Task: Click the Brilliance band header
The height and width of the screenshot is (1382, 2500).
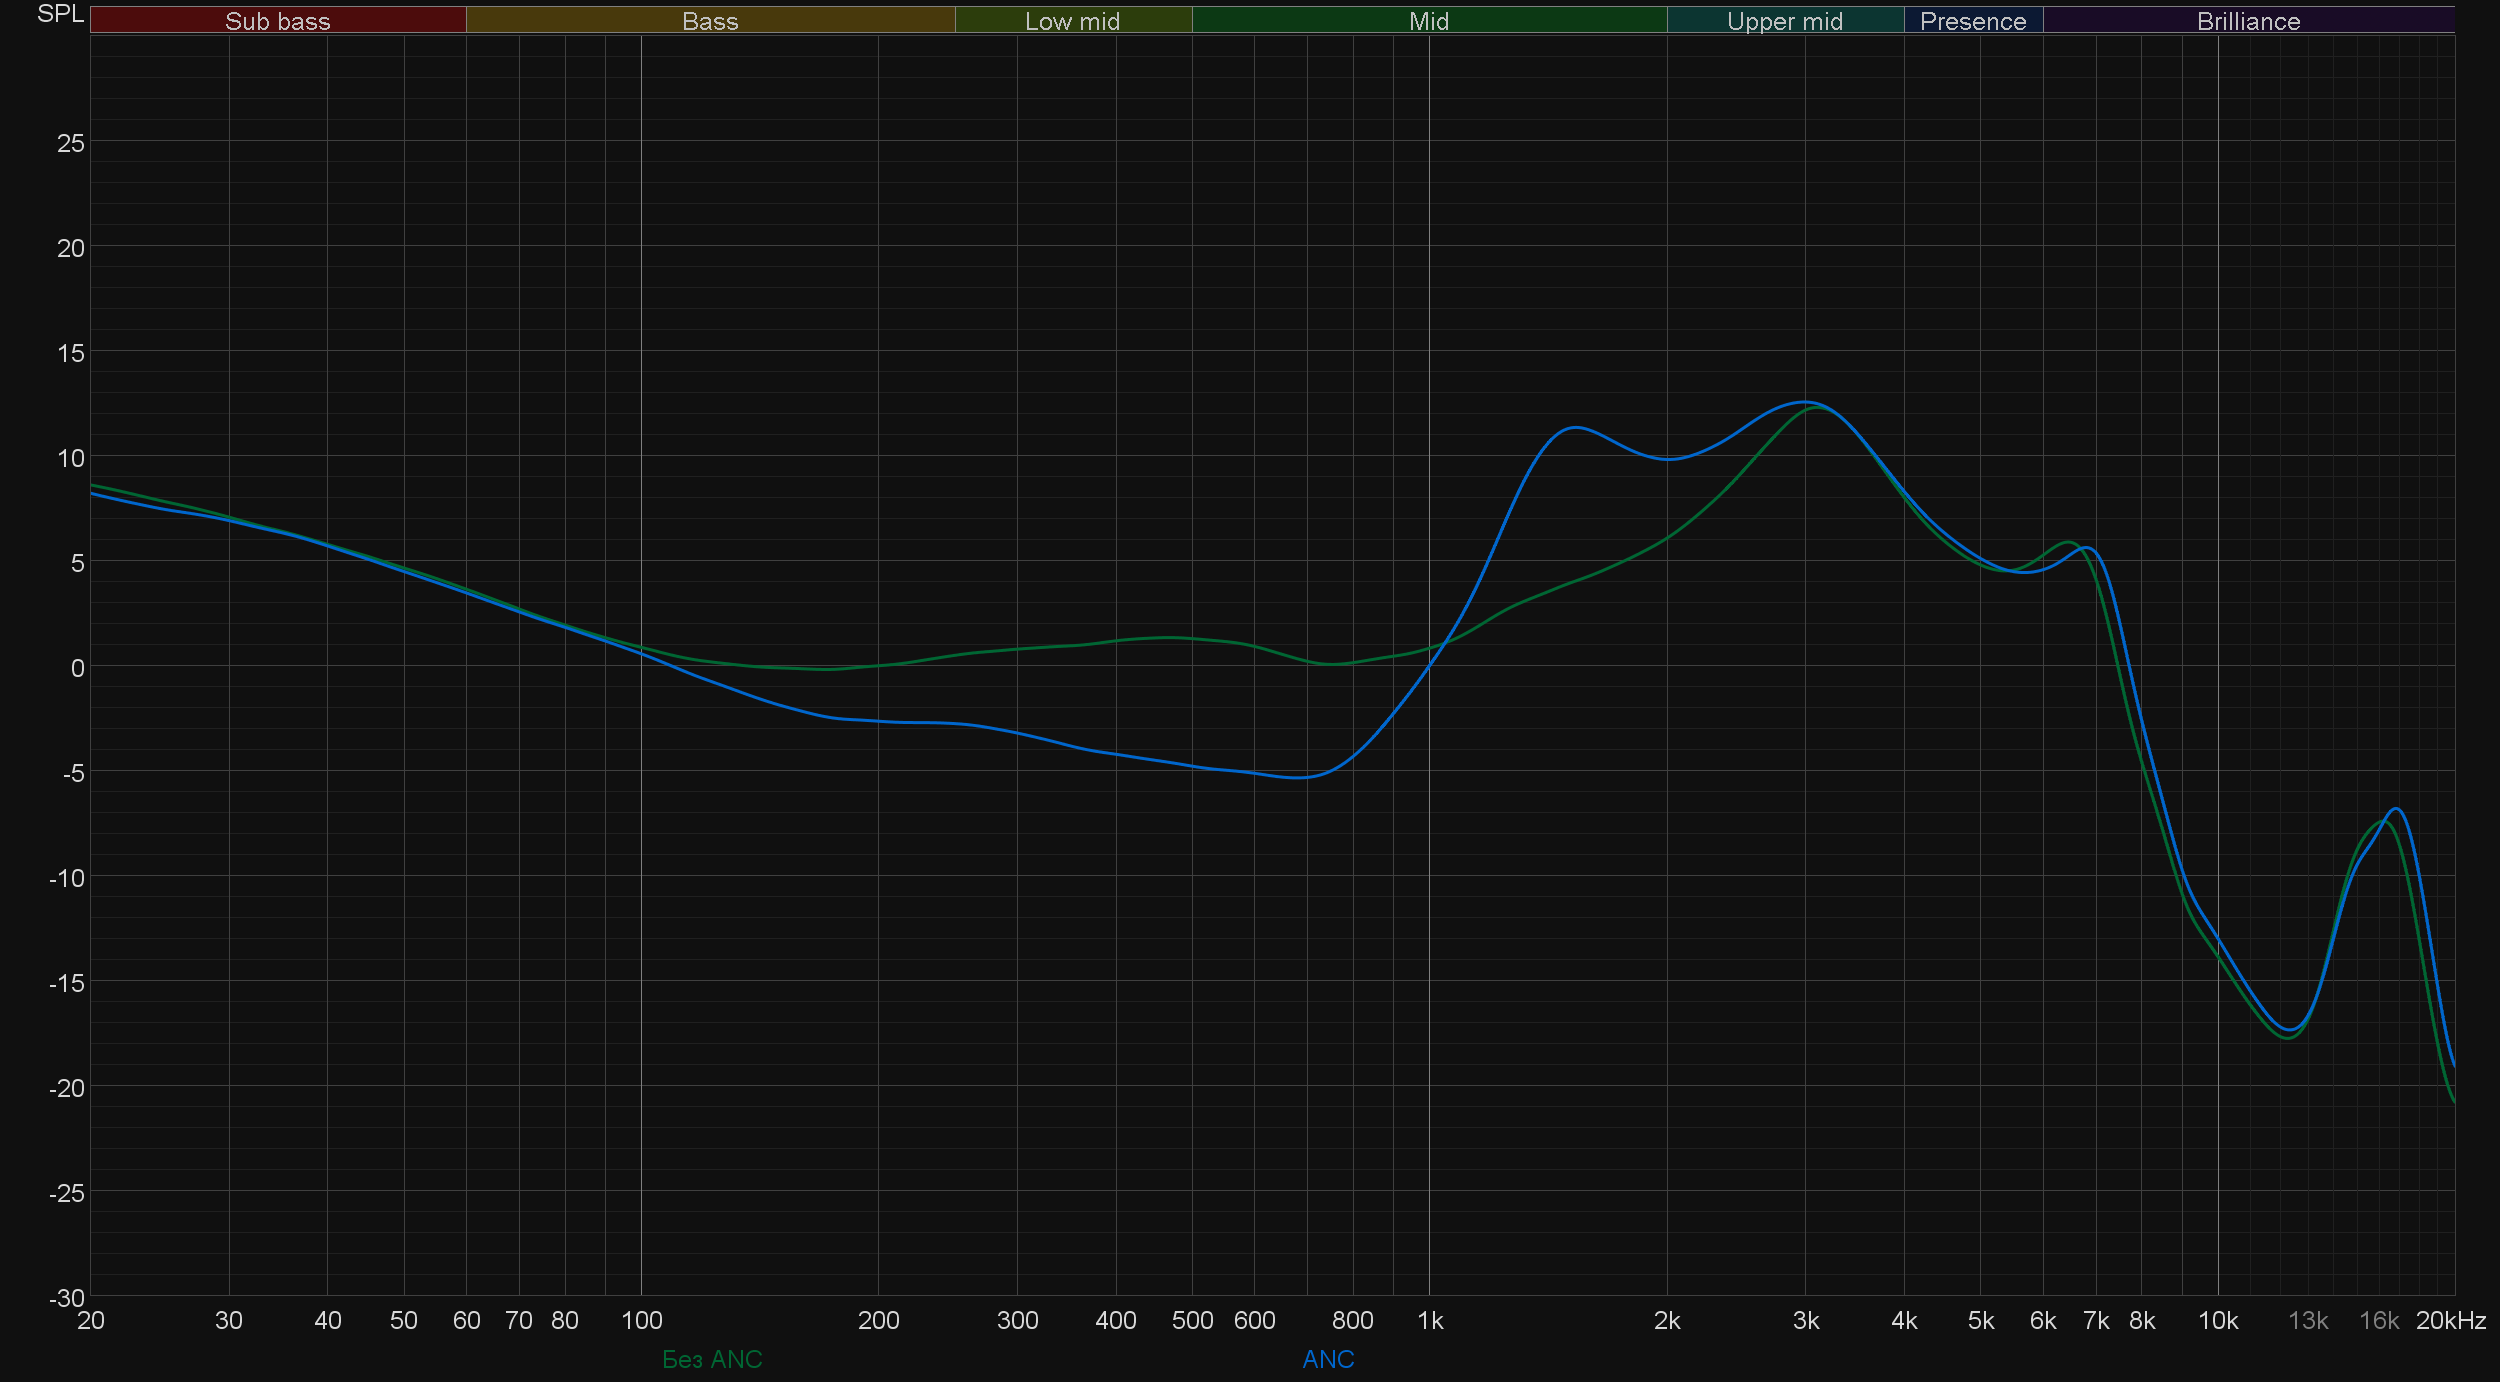Action: tap(2248, 21)
